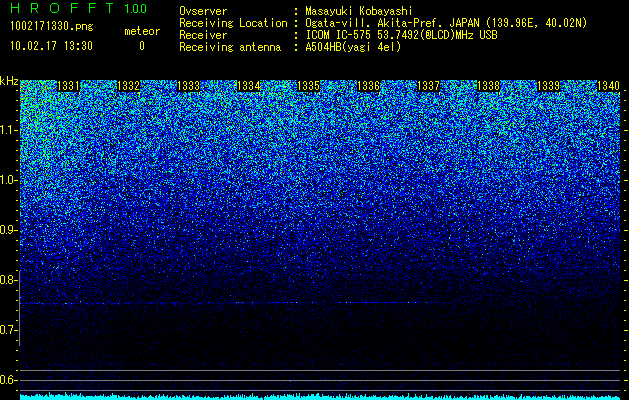This screenshot has width=629, height=400.
Task: Click the 0.7 kHz axis label
Action: pyautogui.click(x=8, y=330)
